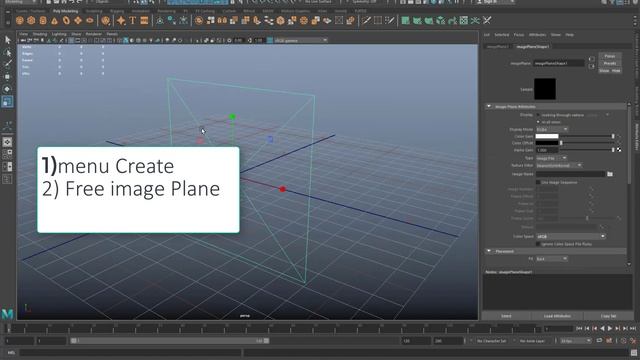Open the Display Mode dropdown

551,129
